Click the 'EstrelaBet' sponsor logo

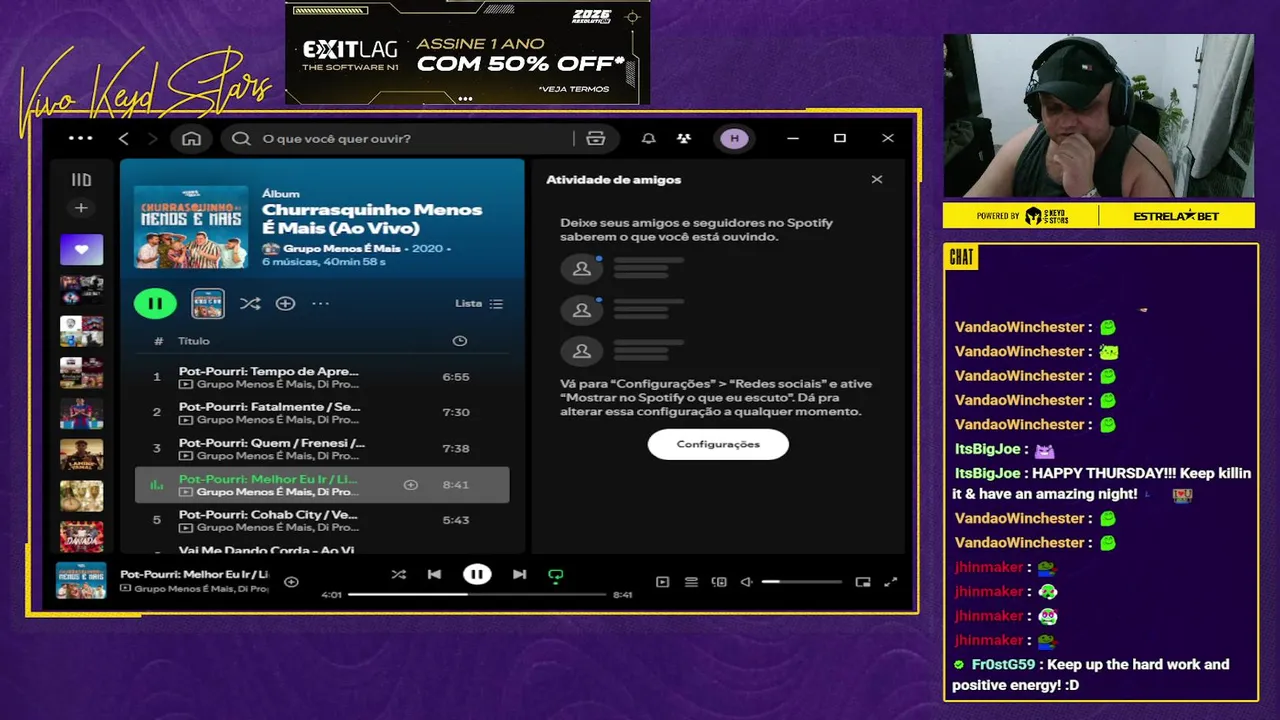coord(1176,216)
